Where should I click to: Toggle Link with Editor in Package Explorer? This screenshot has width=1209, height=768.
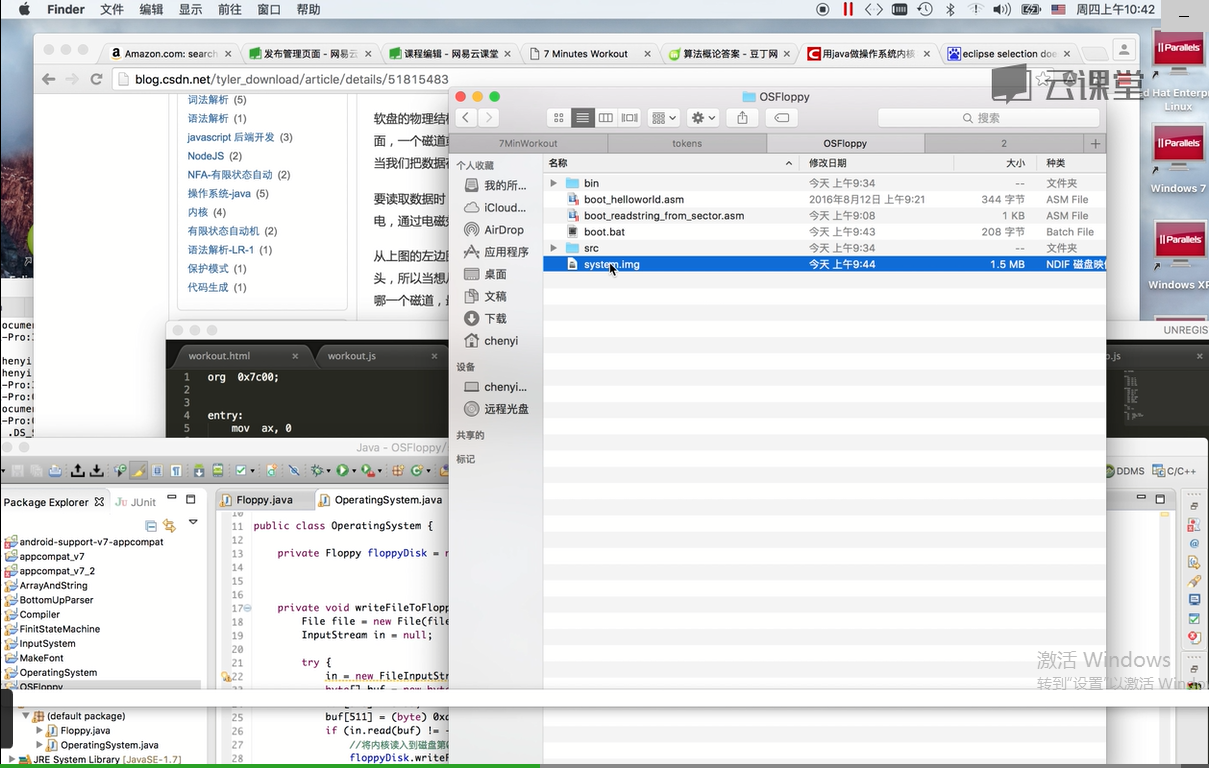(169, 525)
